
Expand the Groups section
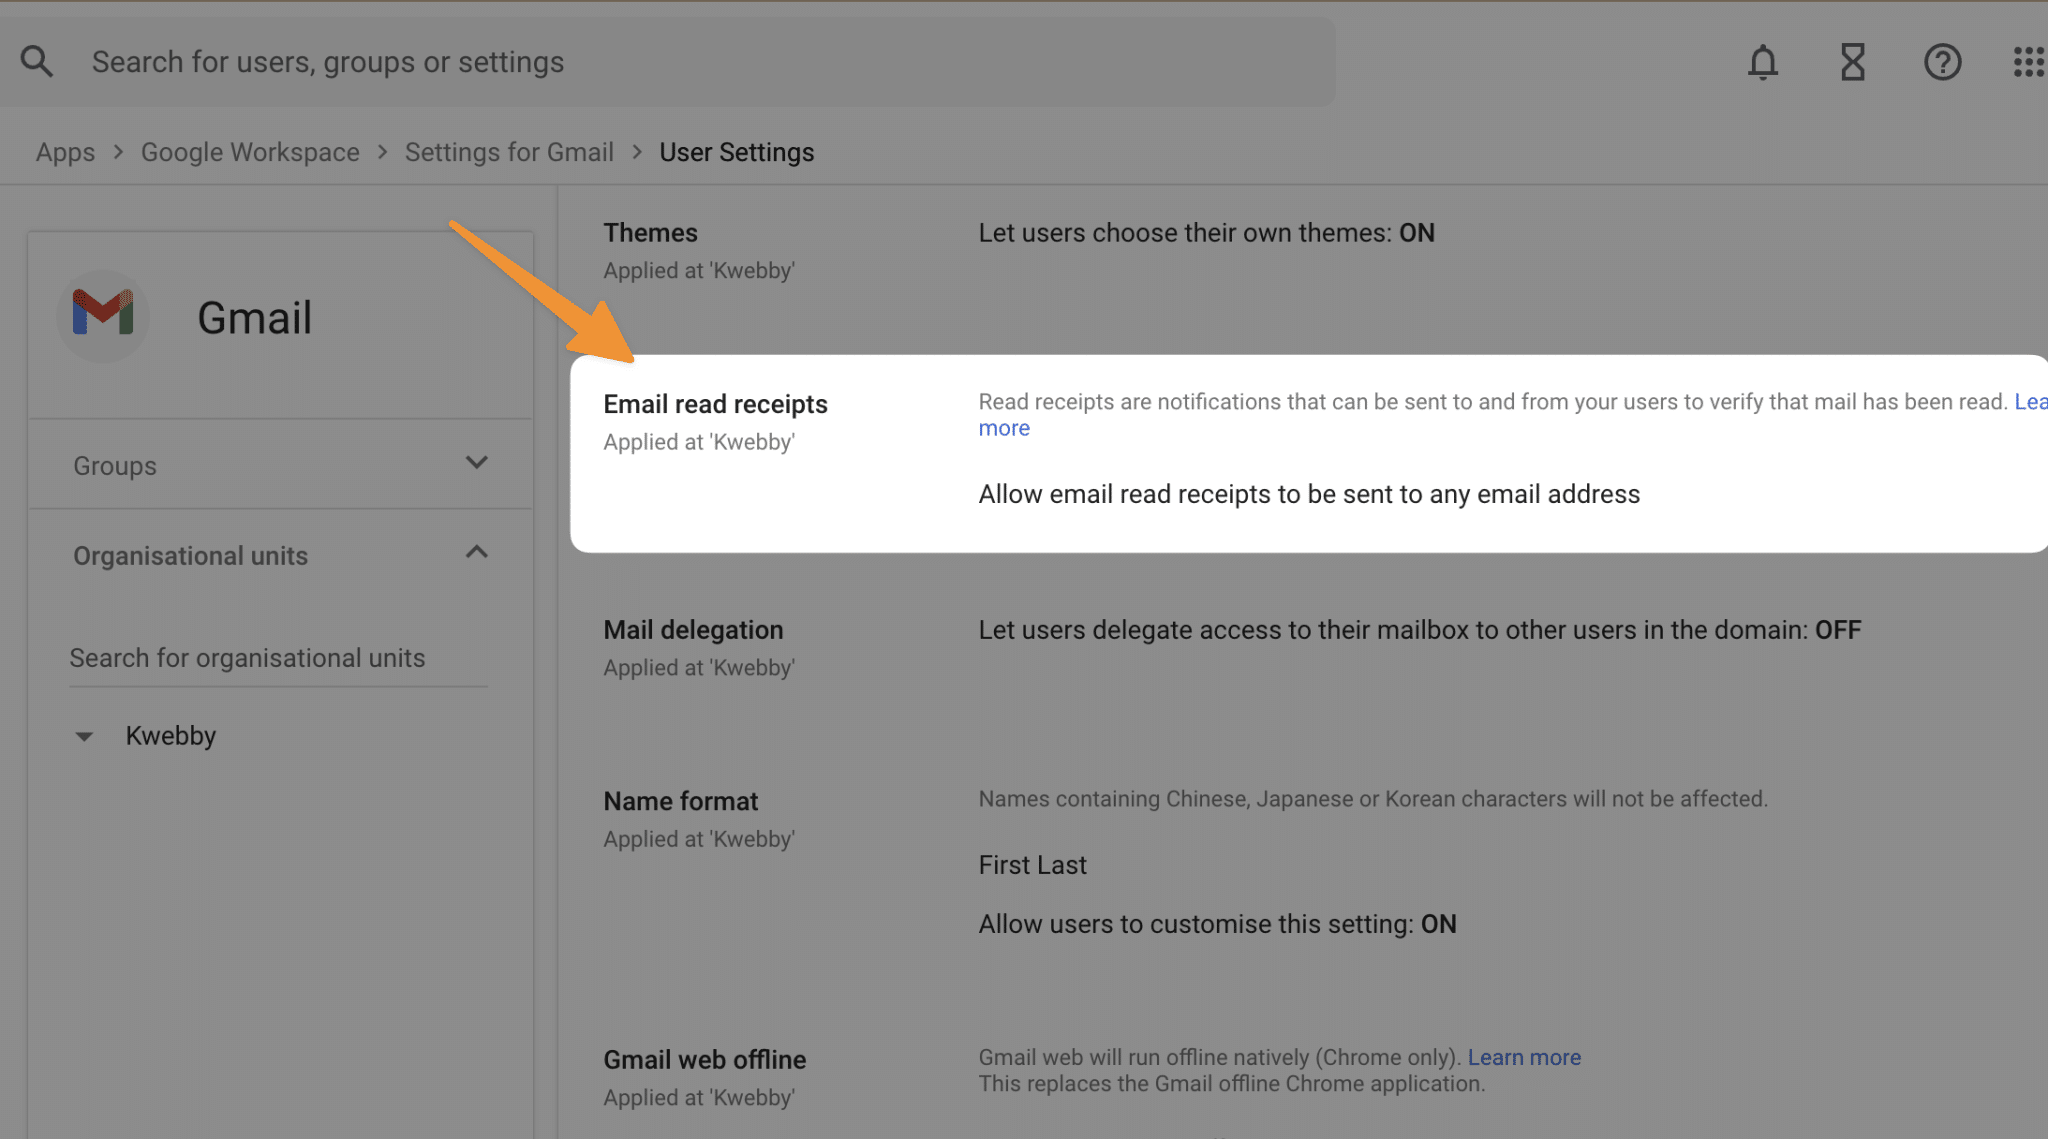(x=477, y=463)
